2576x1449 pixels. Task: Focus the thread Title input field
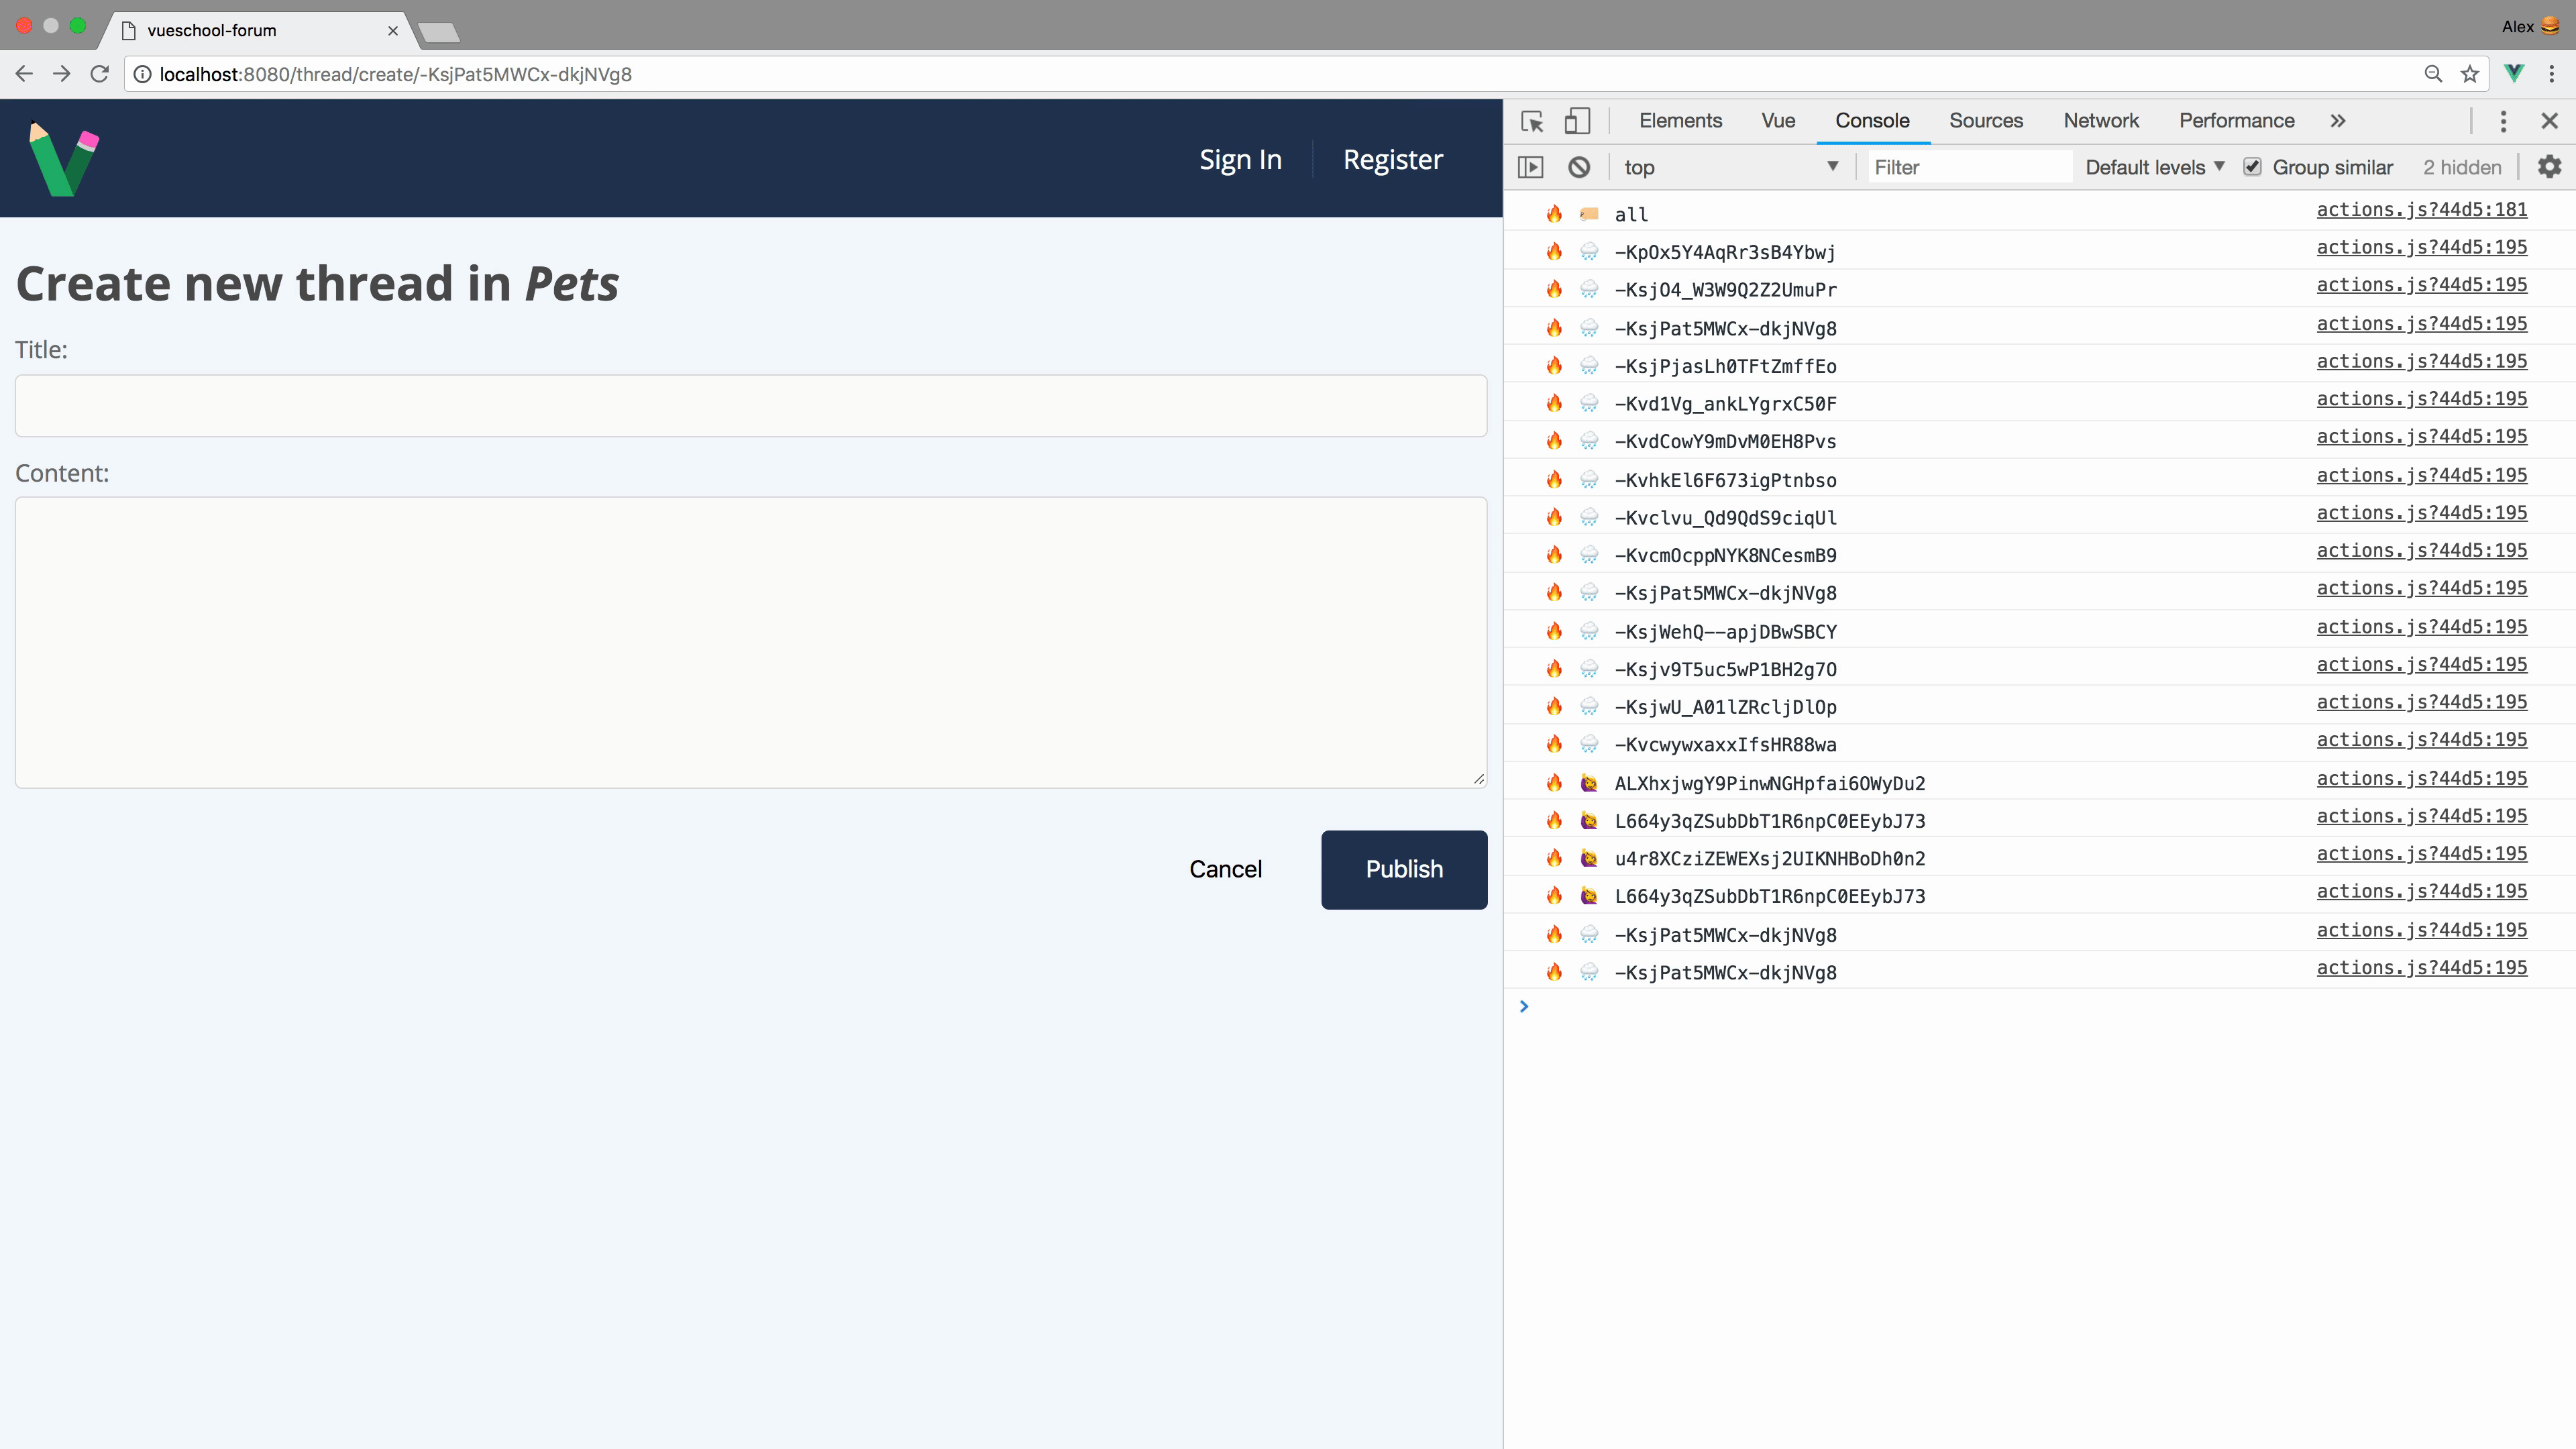click(x=750, y=406)
